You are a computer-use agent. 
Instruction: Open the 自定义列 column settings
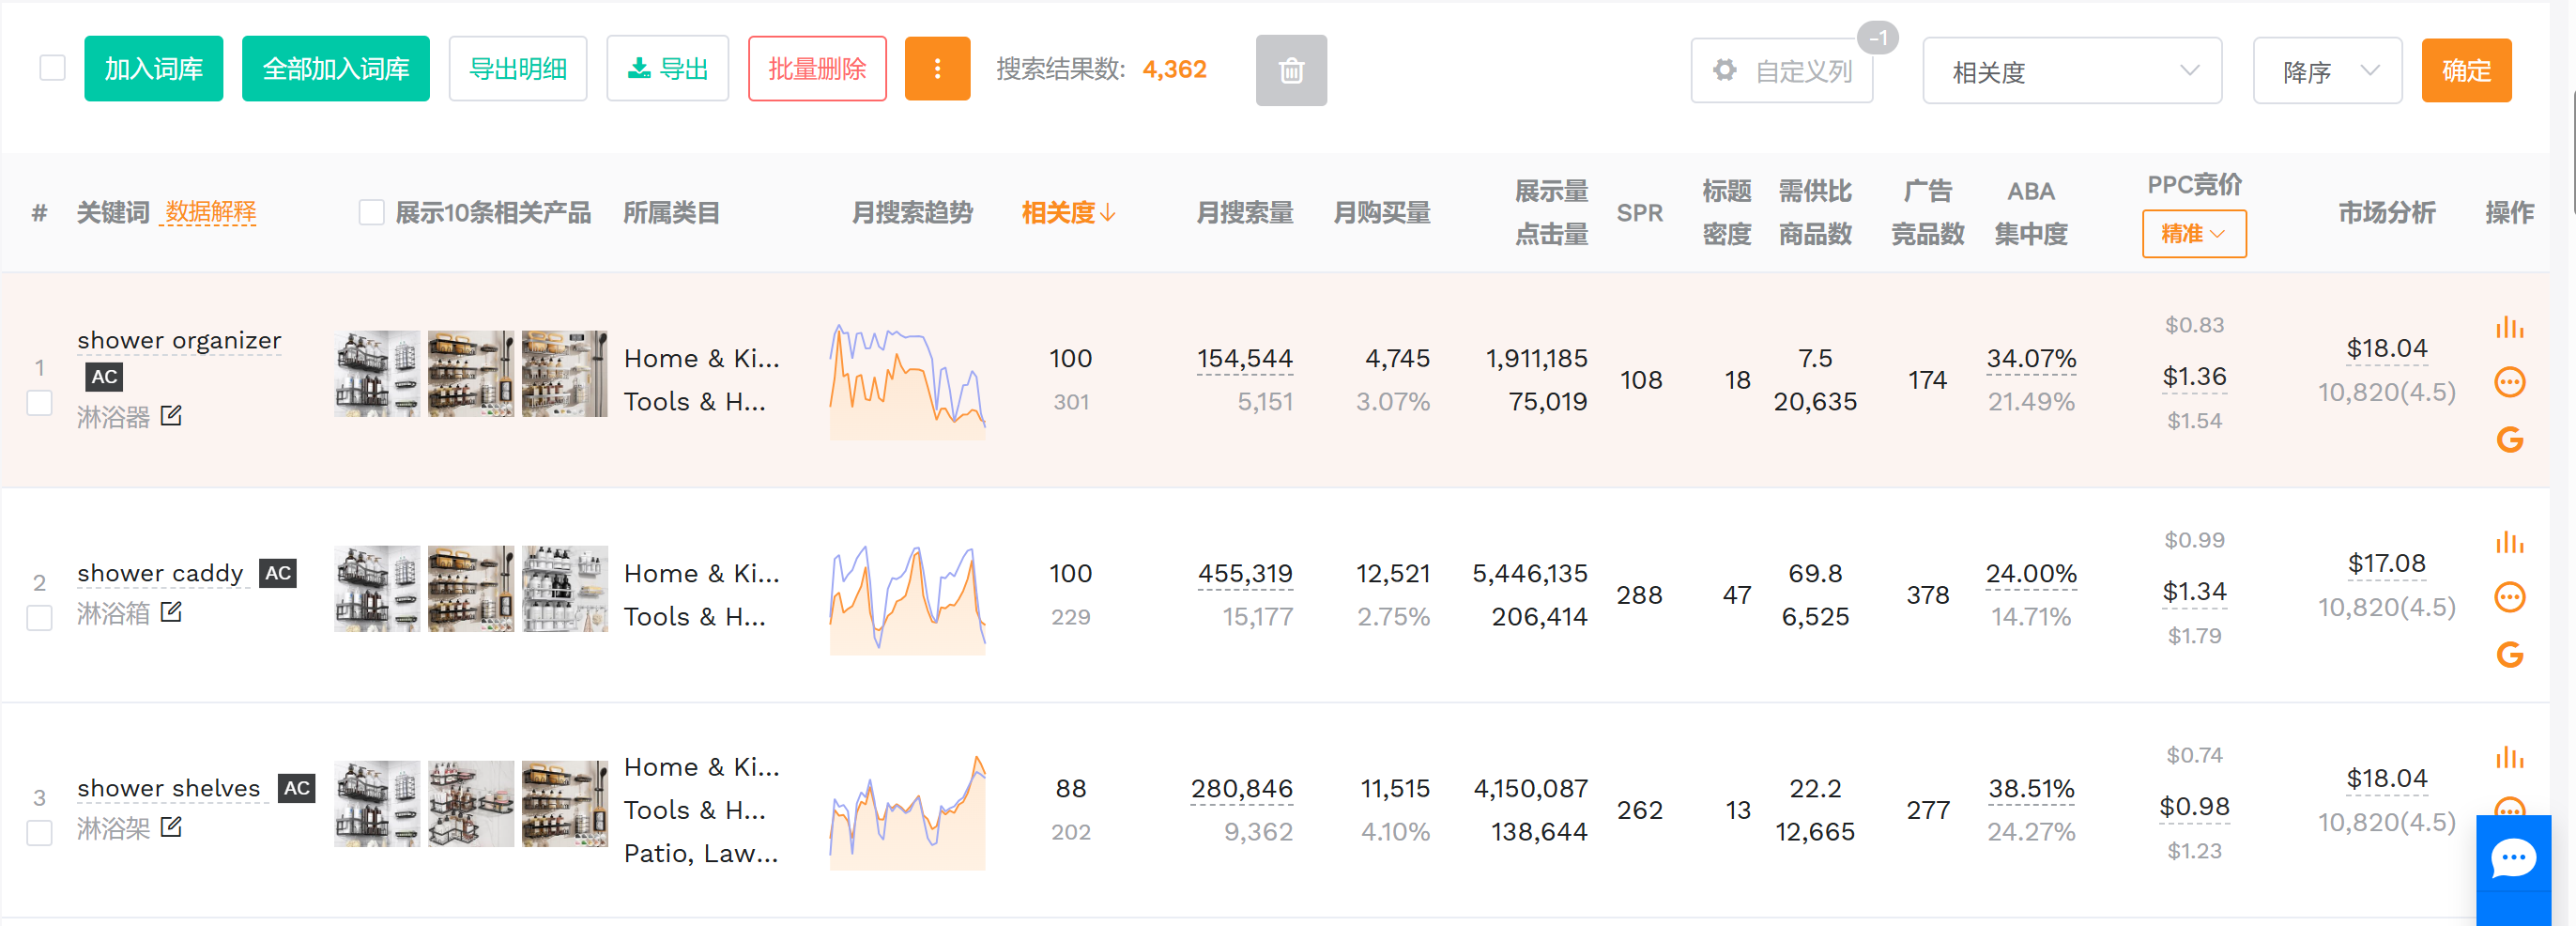(x=1781, y=71)
